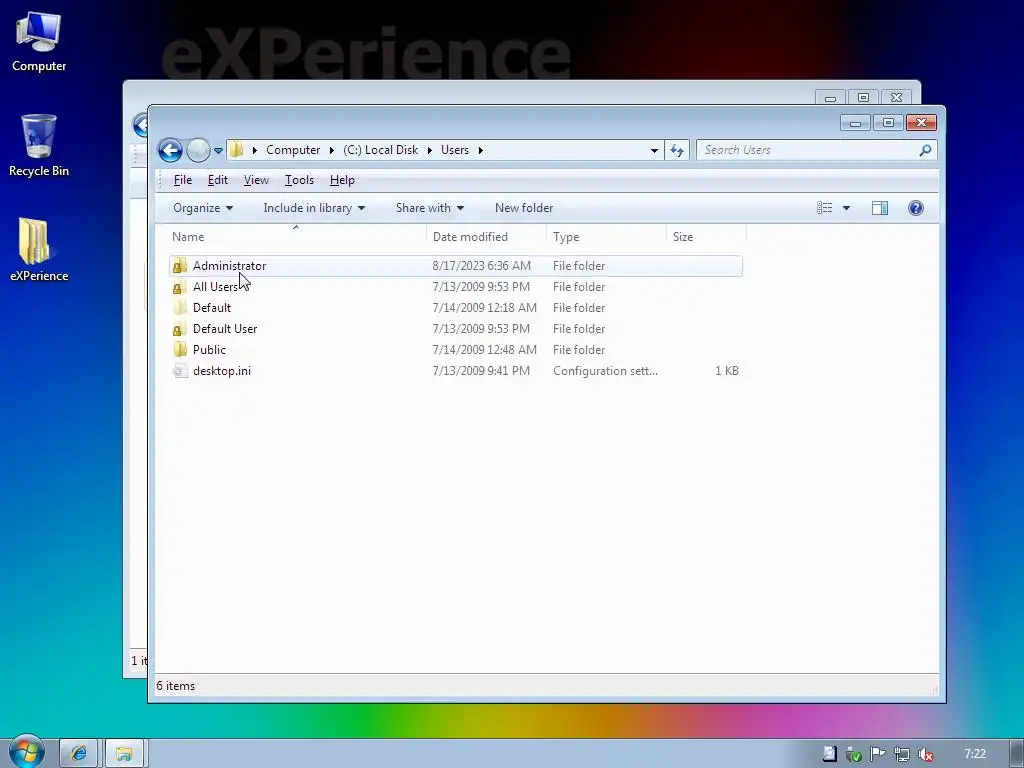Change your view icon button

[x=824, y=208]
